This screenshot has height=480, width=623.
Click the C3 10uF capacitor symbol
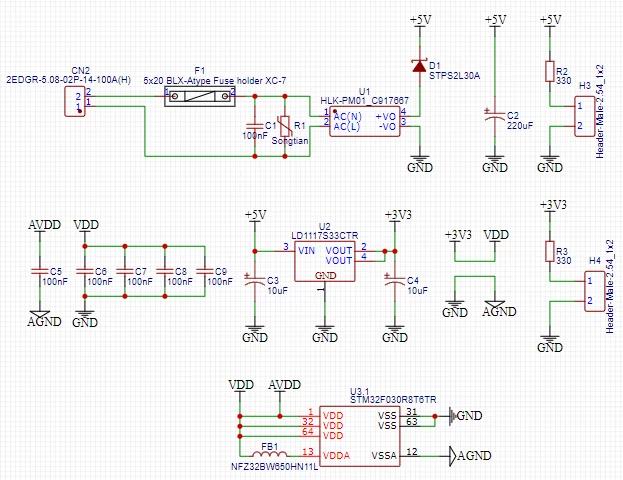[255, 281]
